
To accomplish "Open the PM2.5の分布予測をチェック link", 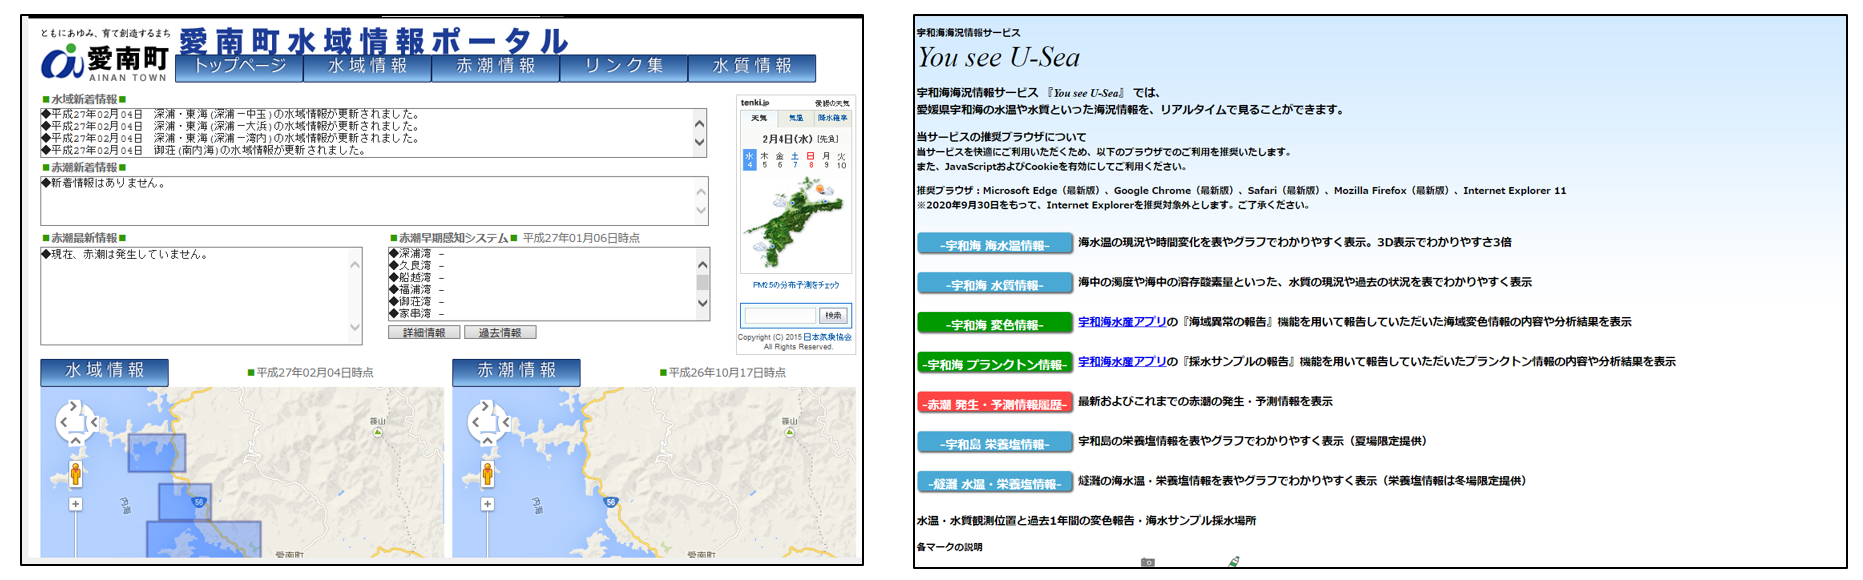I will pos(796,285).
